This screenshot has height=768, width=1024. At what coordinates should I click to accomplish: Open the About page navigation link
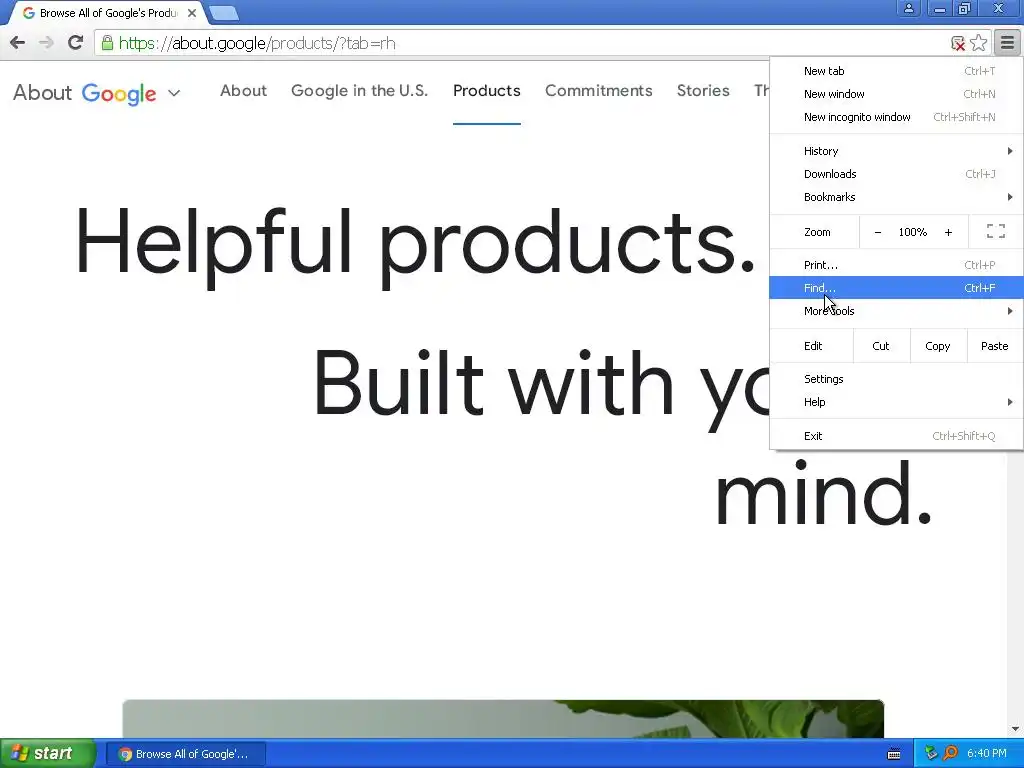(x=244, y=91)
